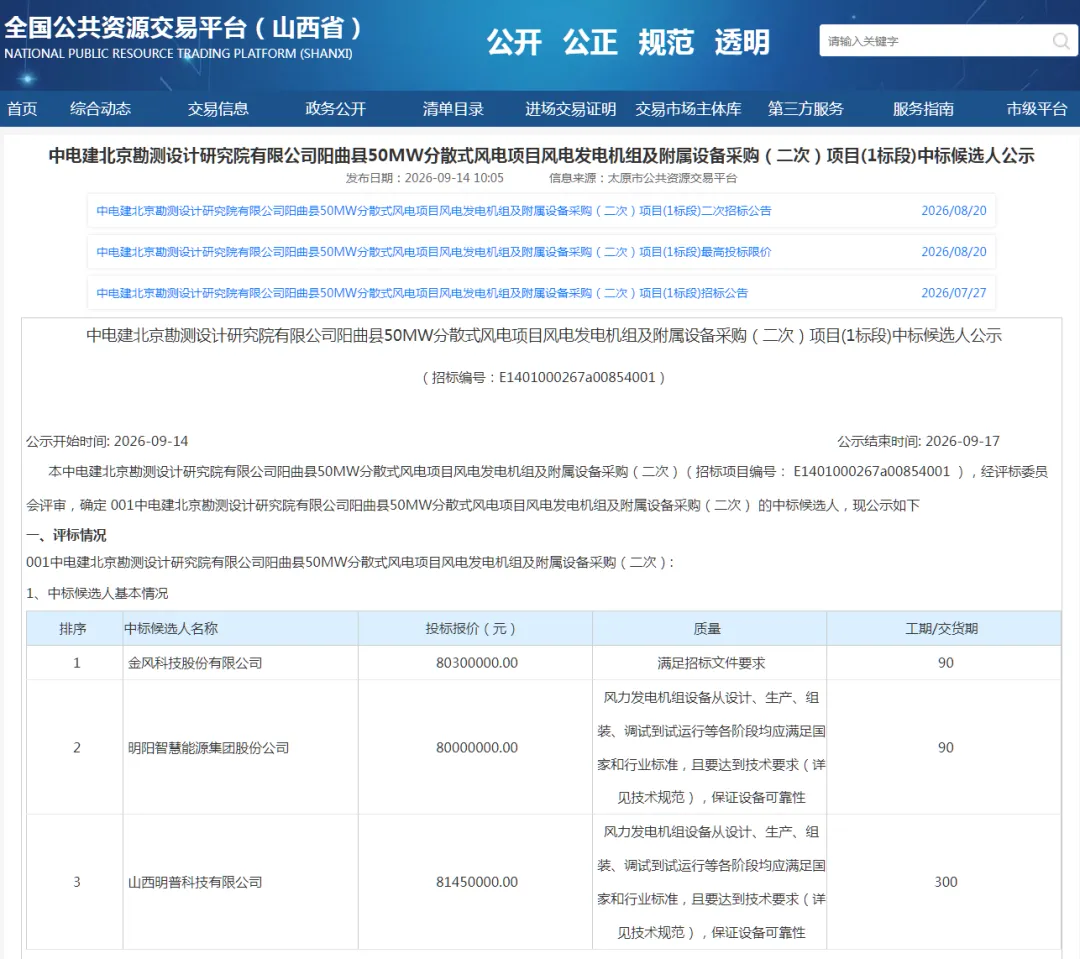Open the 最高投标限价 related link
1080x959 pixels.
434,252
